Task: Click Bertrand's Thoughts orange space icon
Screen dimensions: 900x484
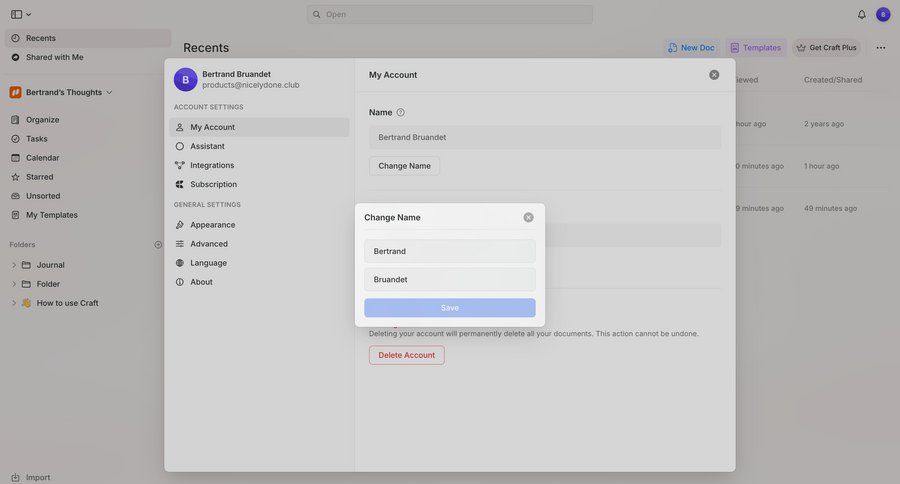Action: click(15, 92)
